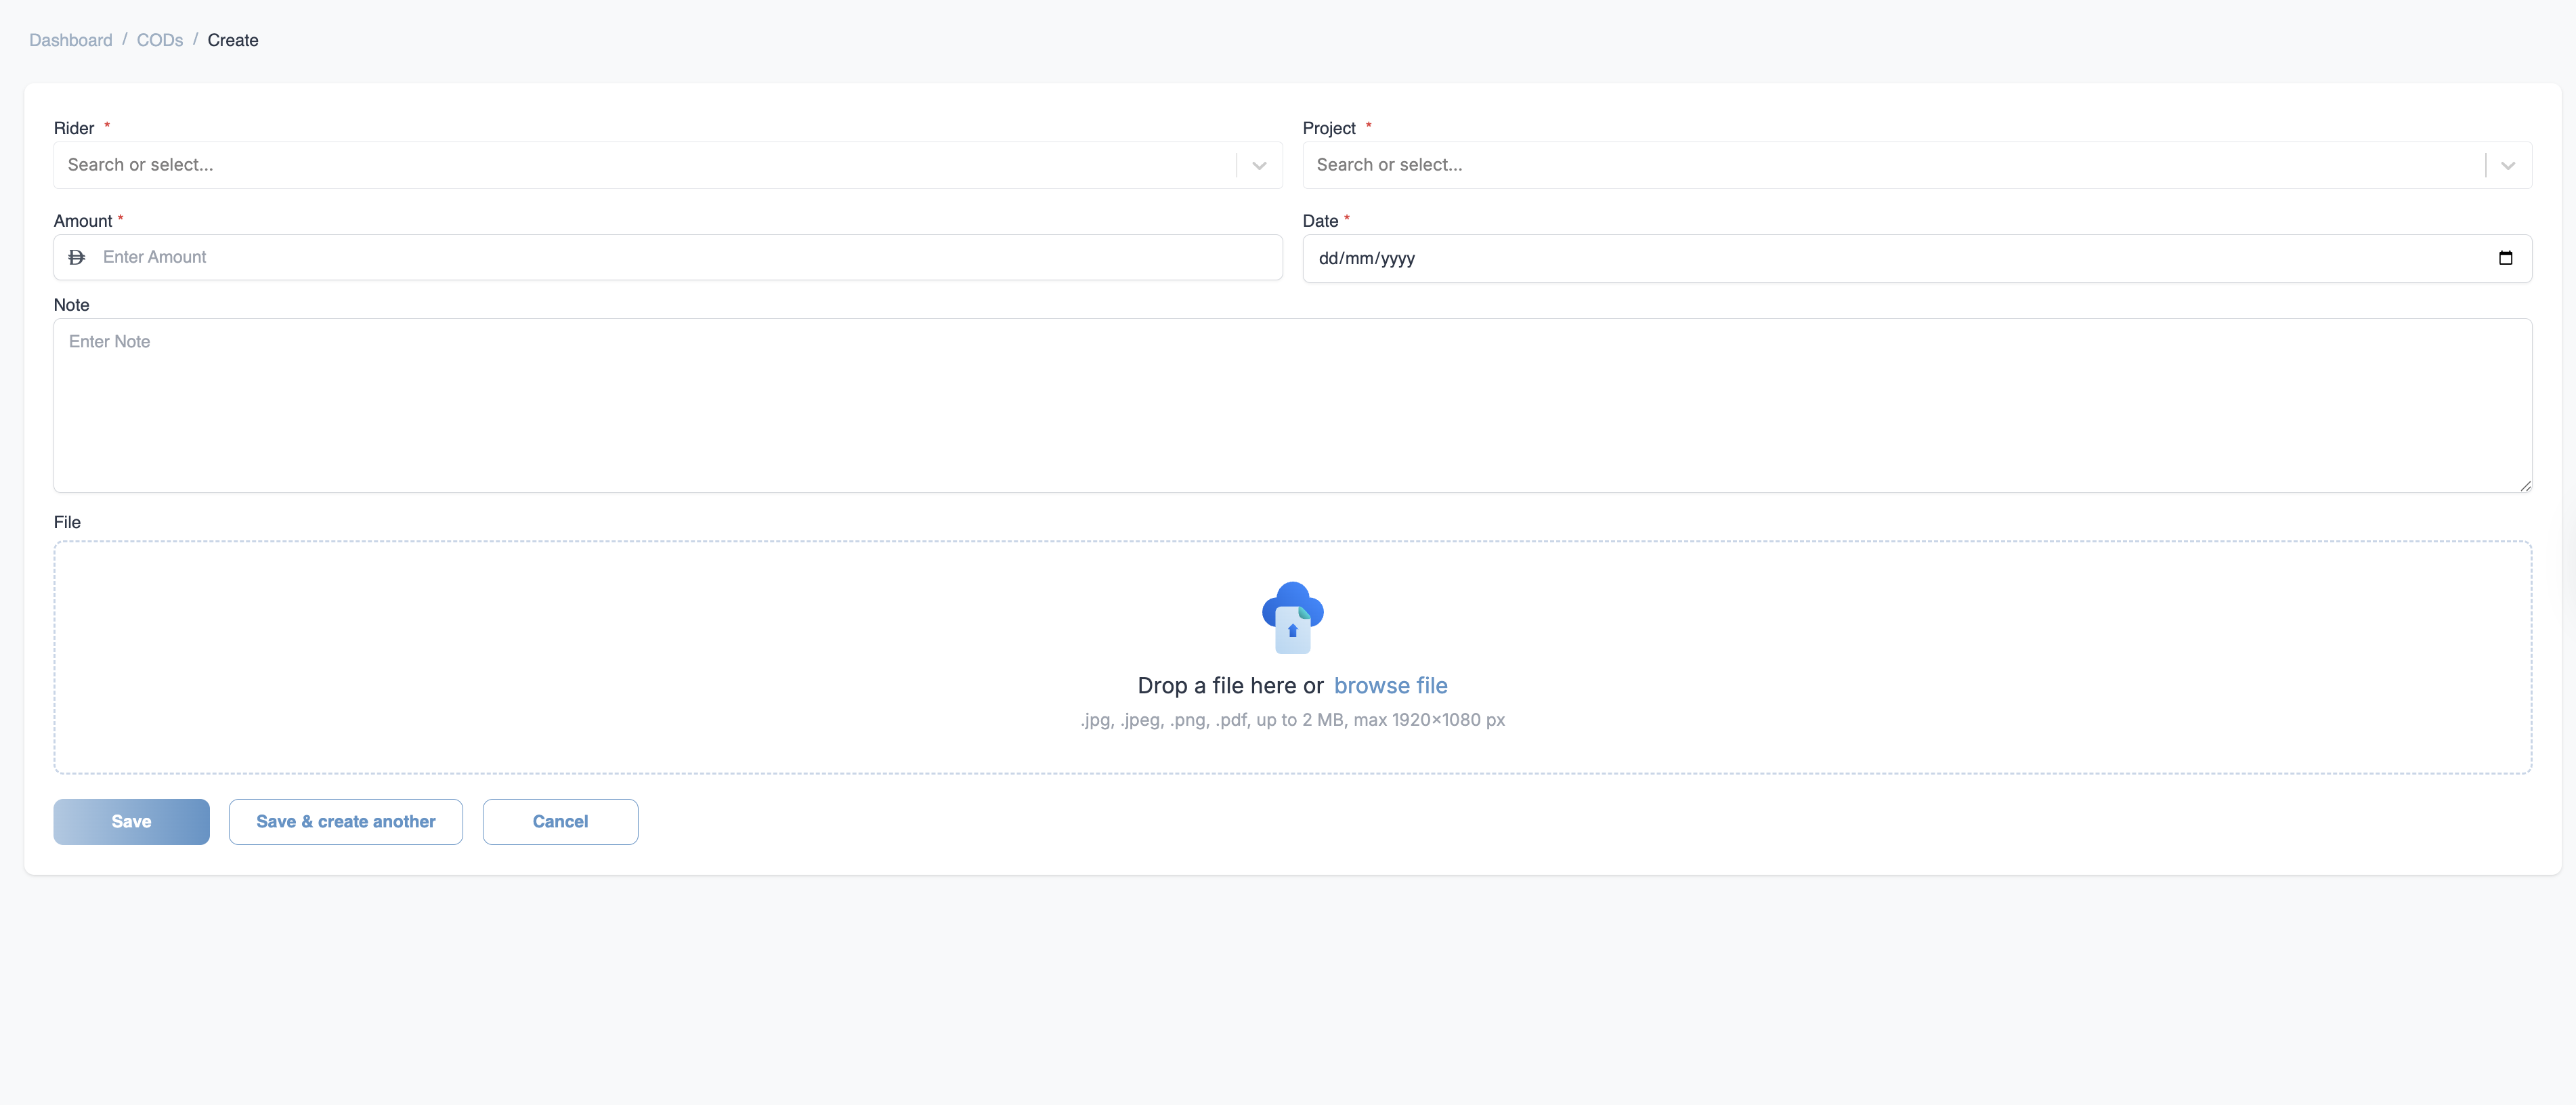Open the browse file link

pyautogui.click(x=1390, y=685)
